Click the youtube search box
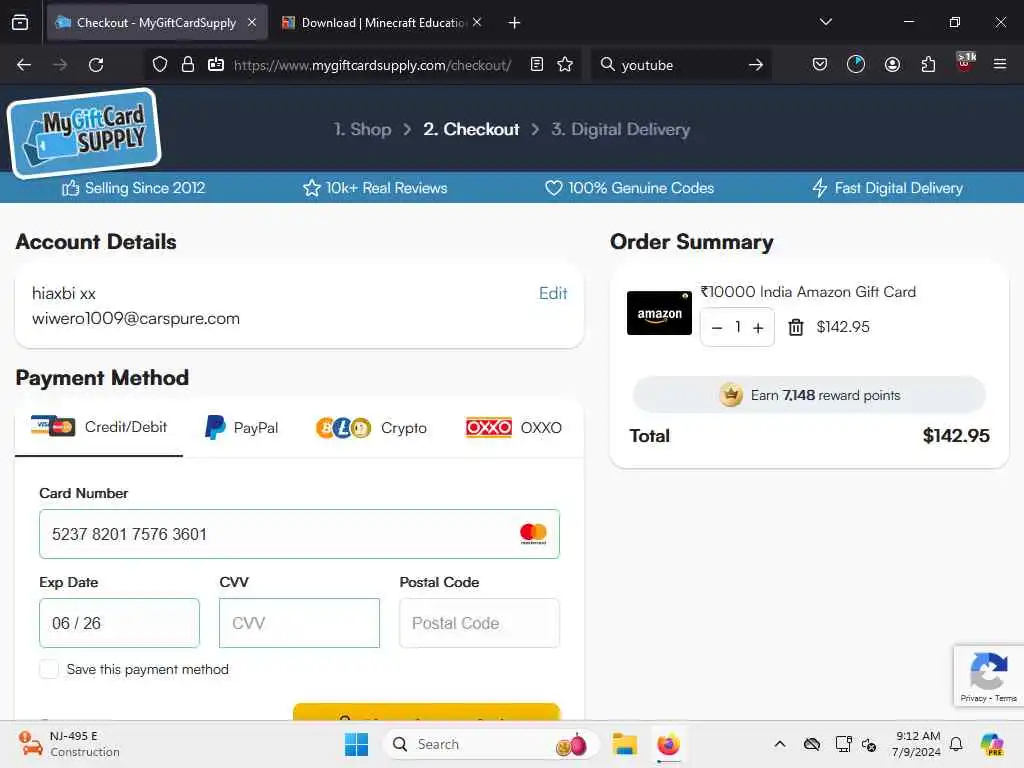 click(679, 65)
